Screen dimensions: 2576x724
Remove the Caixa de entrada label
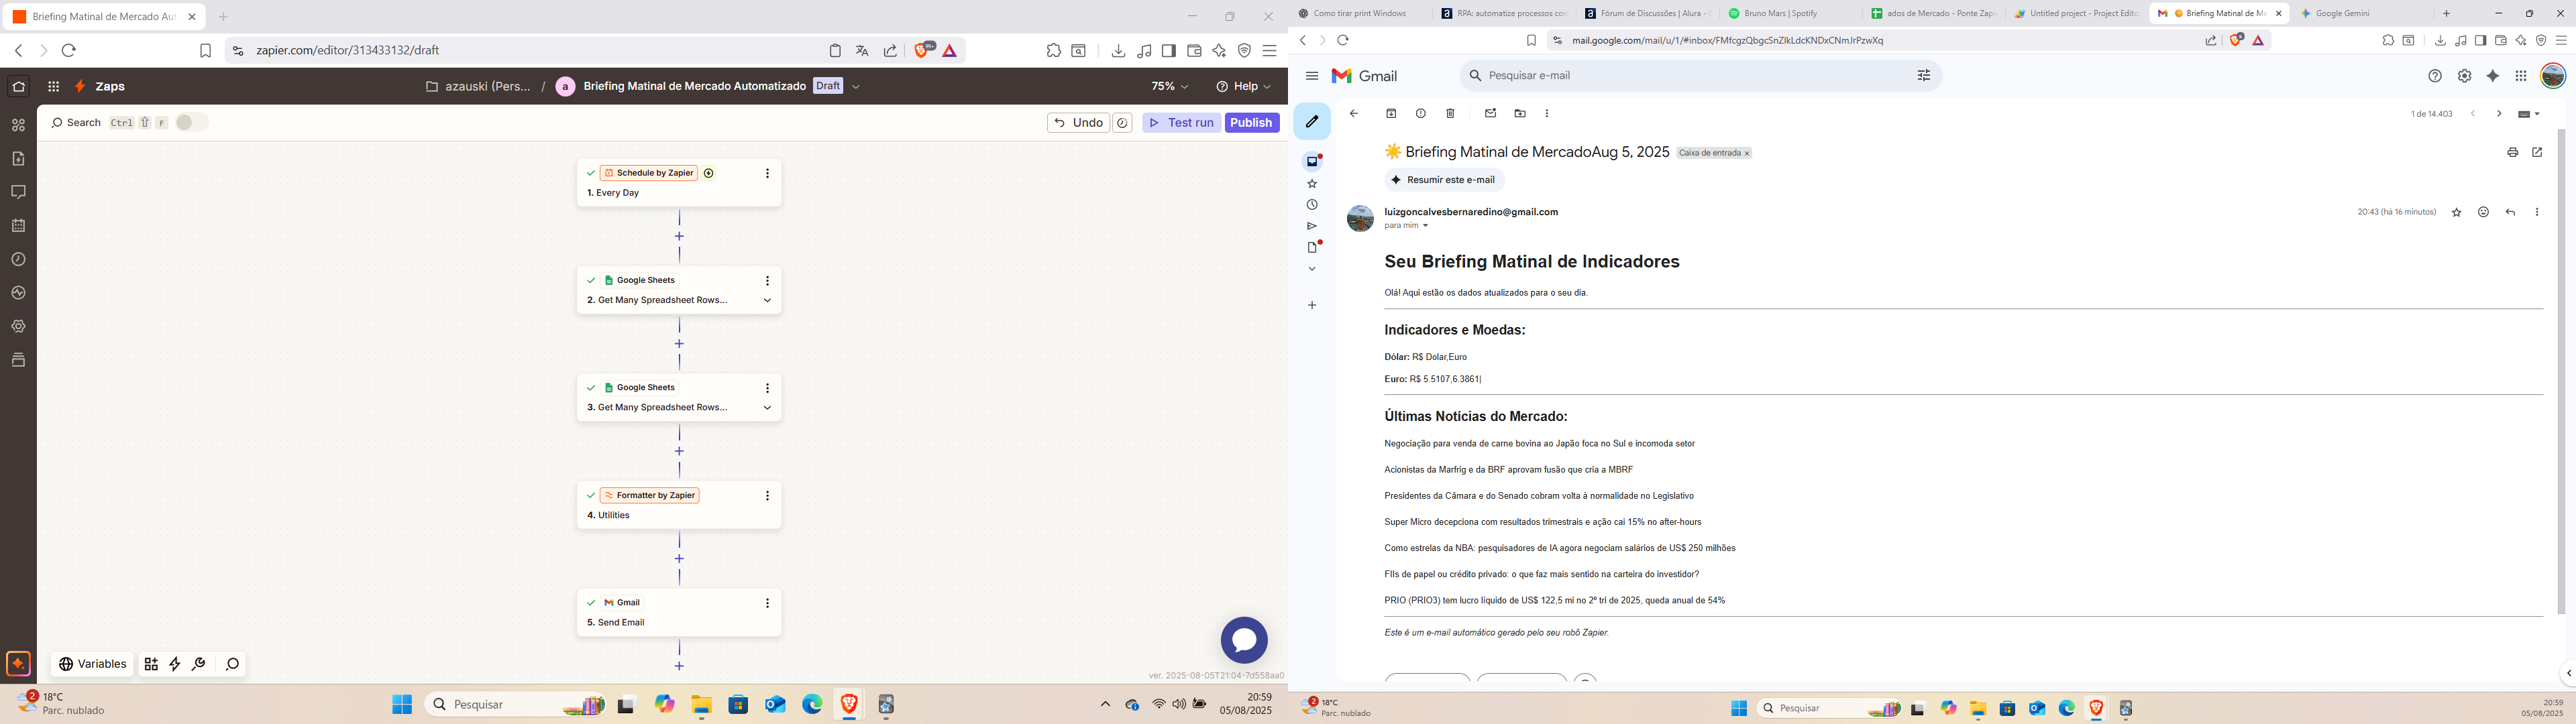click(1747, 154)
